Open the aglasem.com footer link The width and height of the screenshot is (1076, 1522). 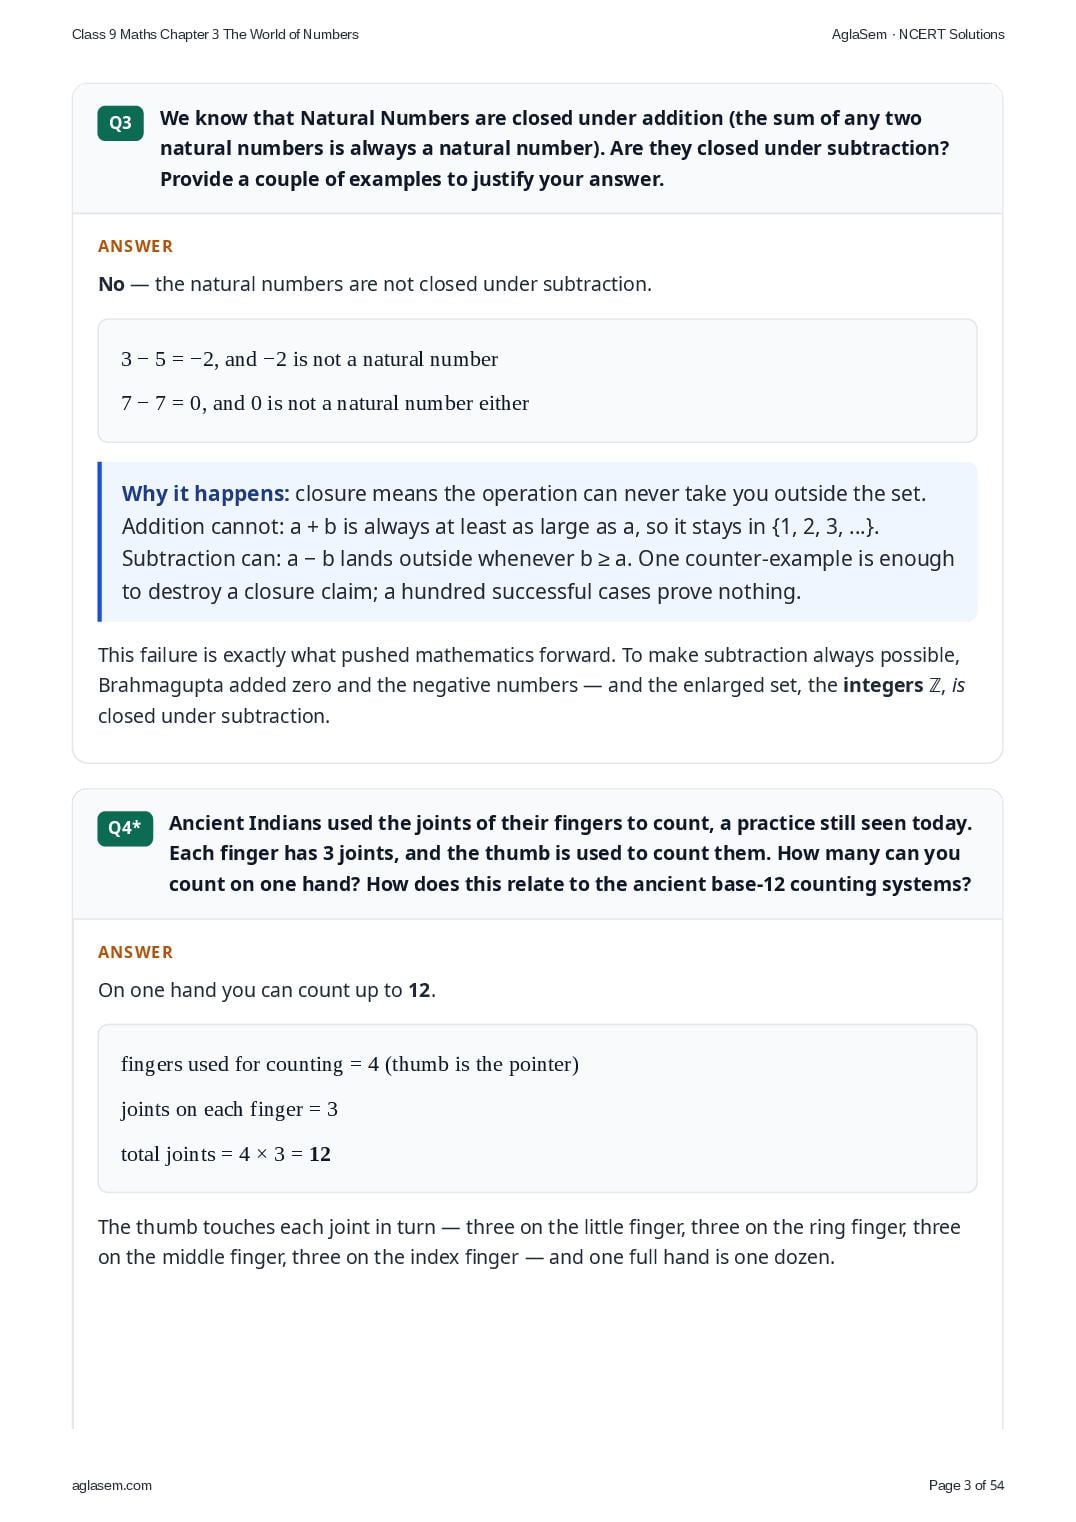click(112, 1485)
